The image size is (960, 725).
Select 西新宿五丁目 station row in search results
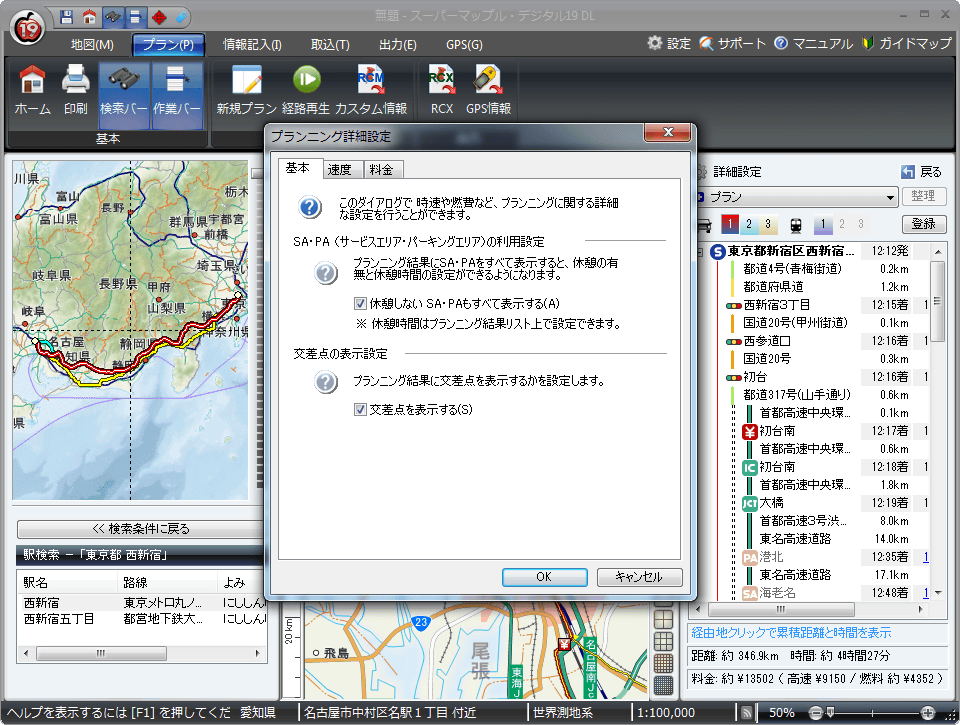coord(142,620)
